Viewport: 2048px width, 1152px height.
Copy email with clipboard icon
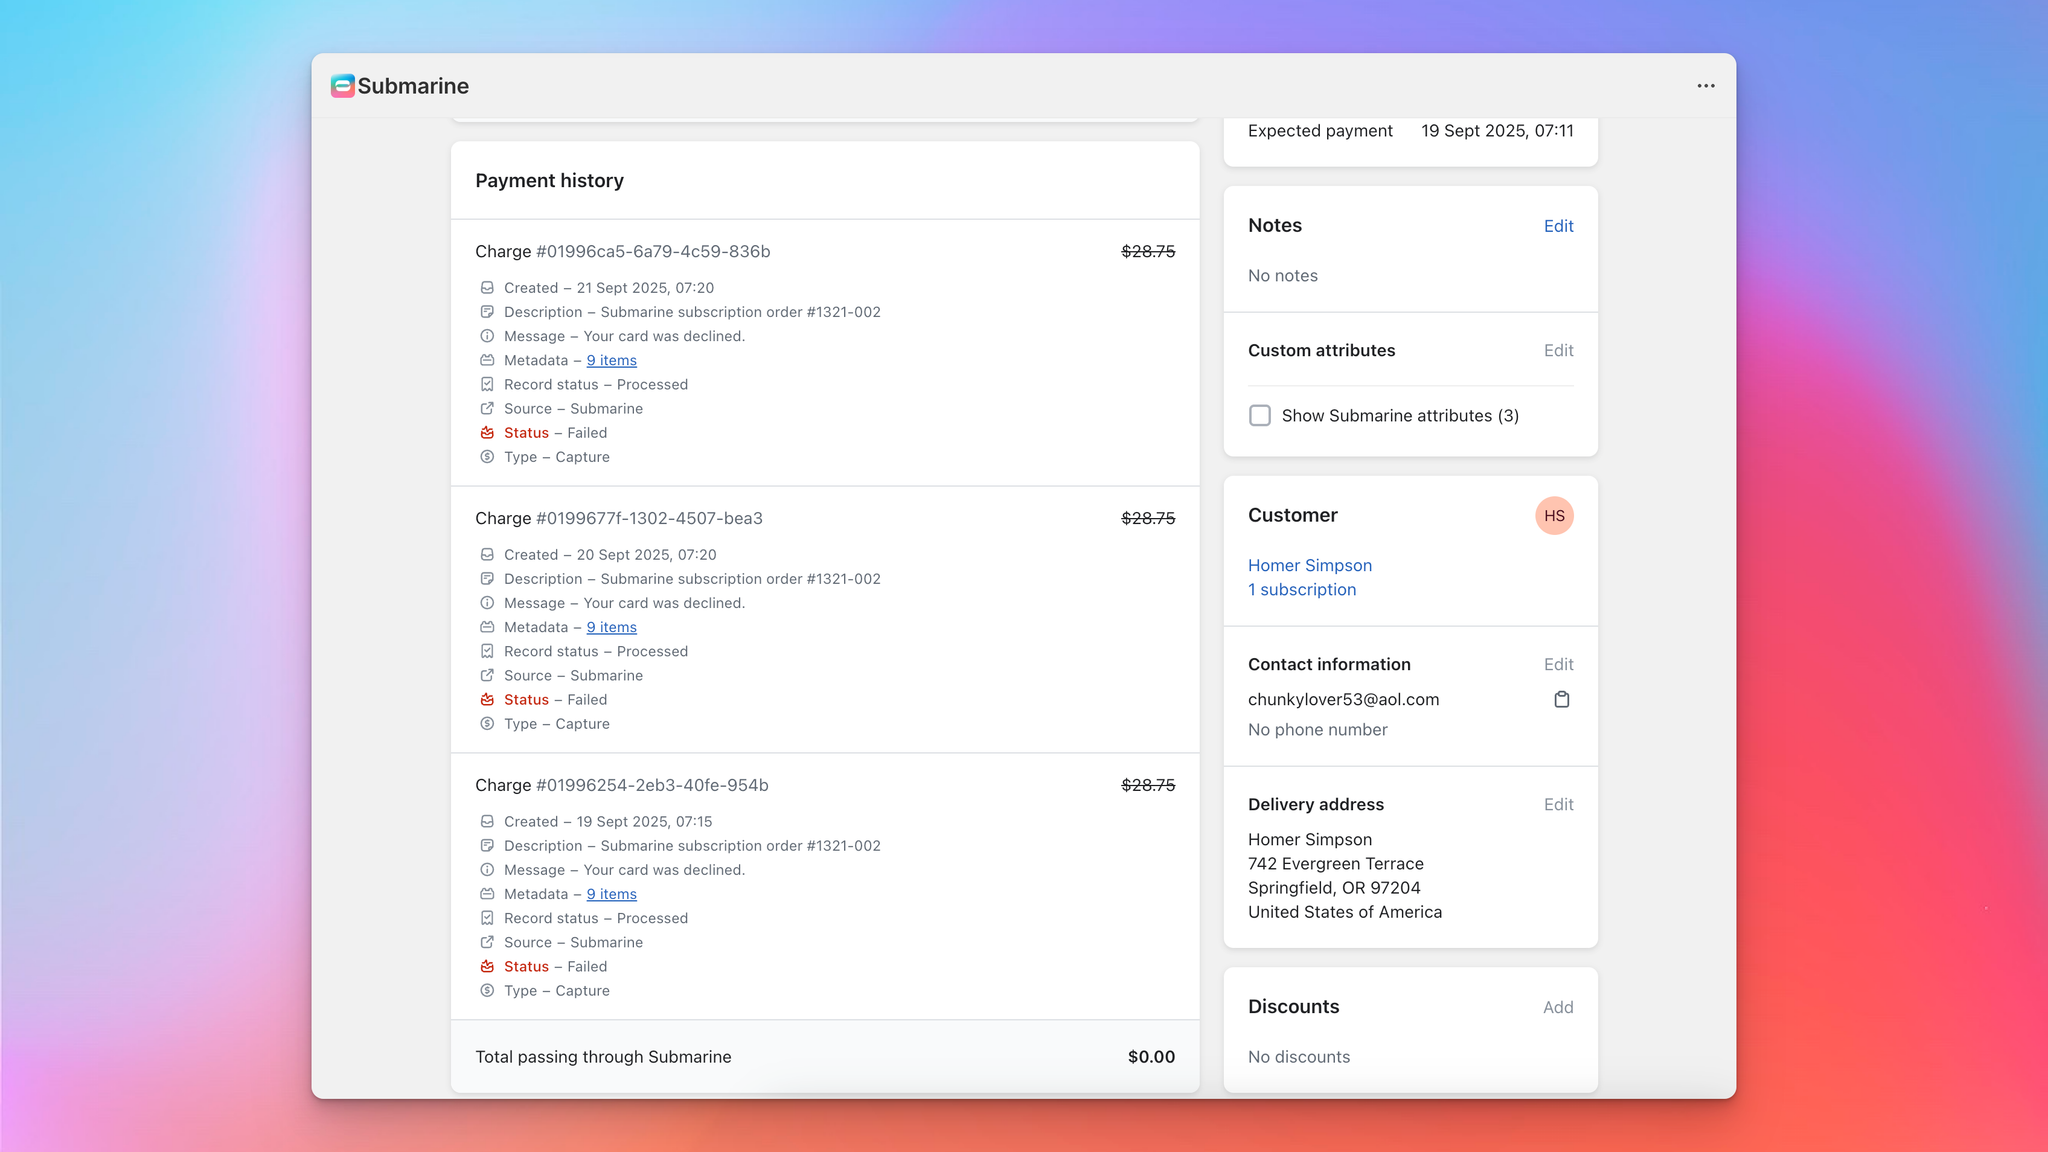click(x=1562, y=700)
